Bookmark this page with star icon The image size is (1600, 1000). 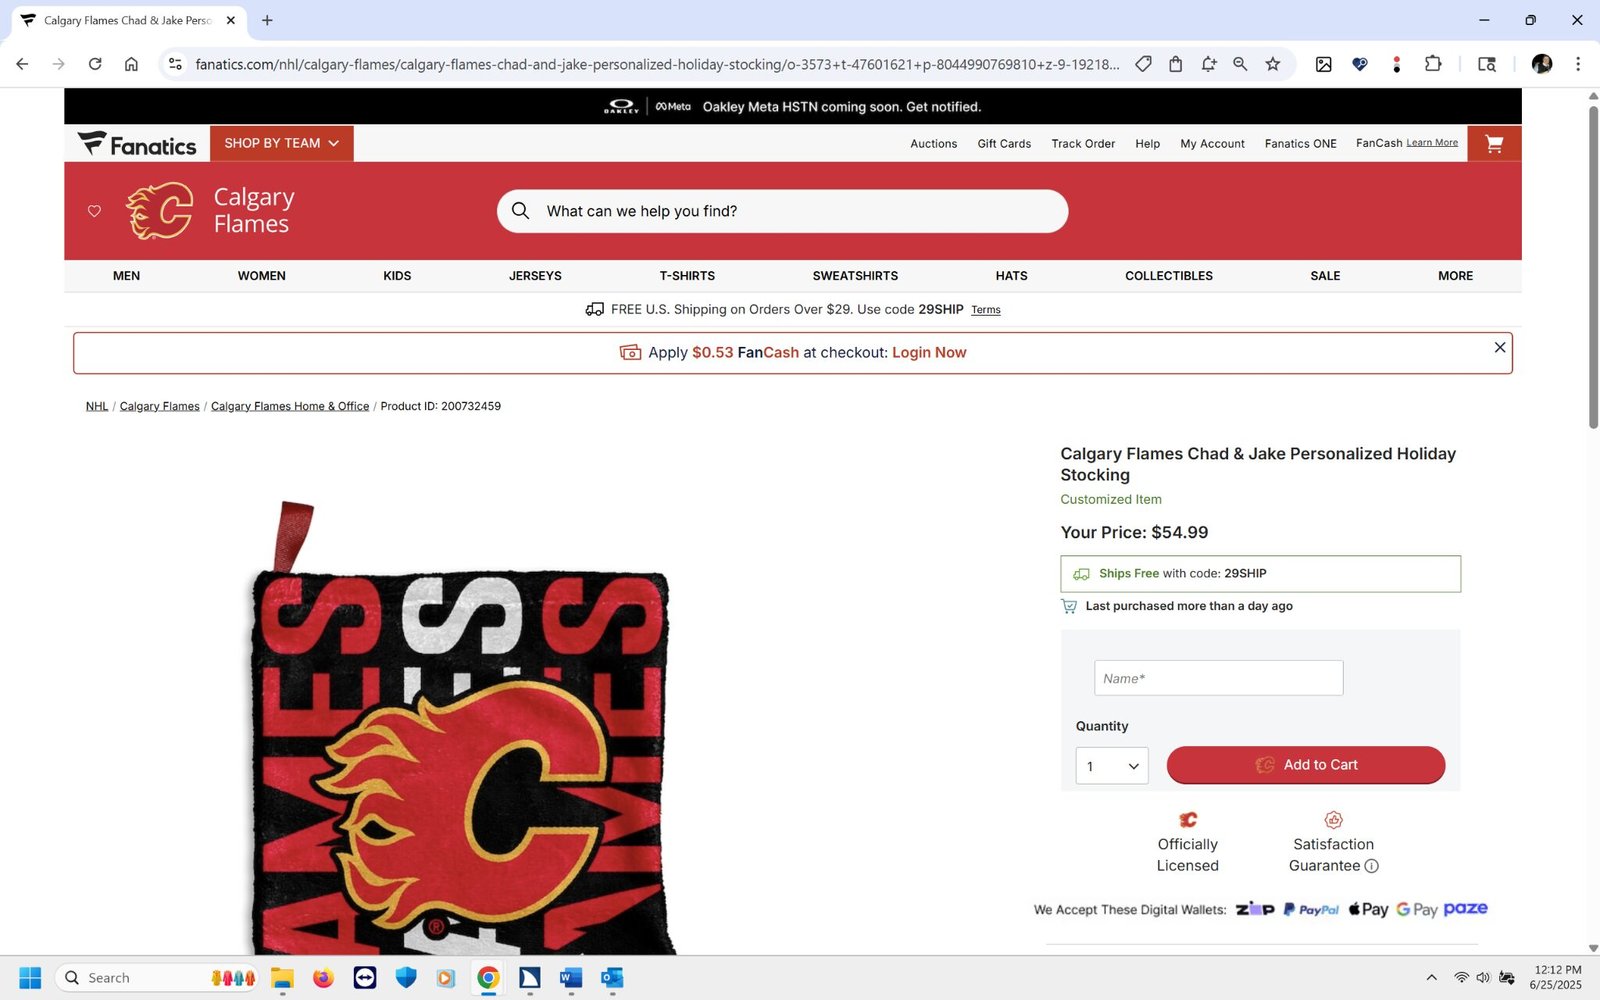(1273, 64)
